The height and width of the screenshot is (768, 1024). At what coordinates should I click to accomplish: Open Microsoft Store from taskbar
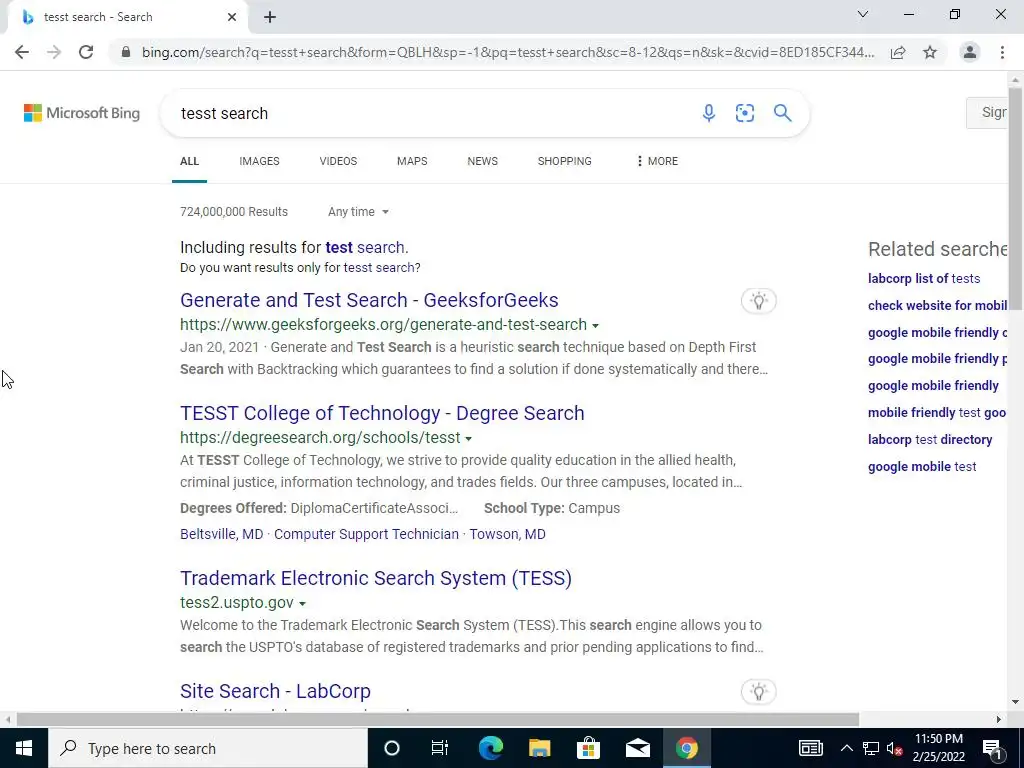(x=588, y=748)
